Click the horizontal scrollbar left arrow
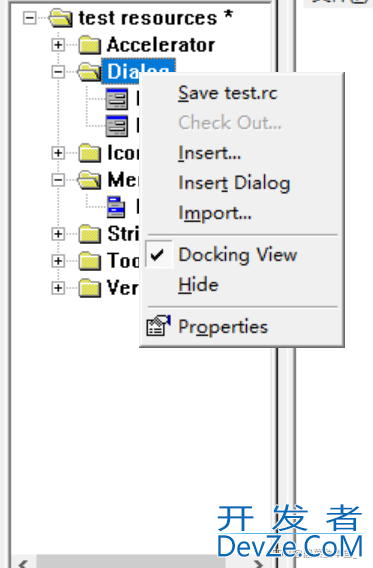The height and width of the screenshot is (568, 373). [23, 563]
